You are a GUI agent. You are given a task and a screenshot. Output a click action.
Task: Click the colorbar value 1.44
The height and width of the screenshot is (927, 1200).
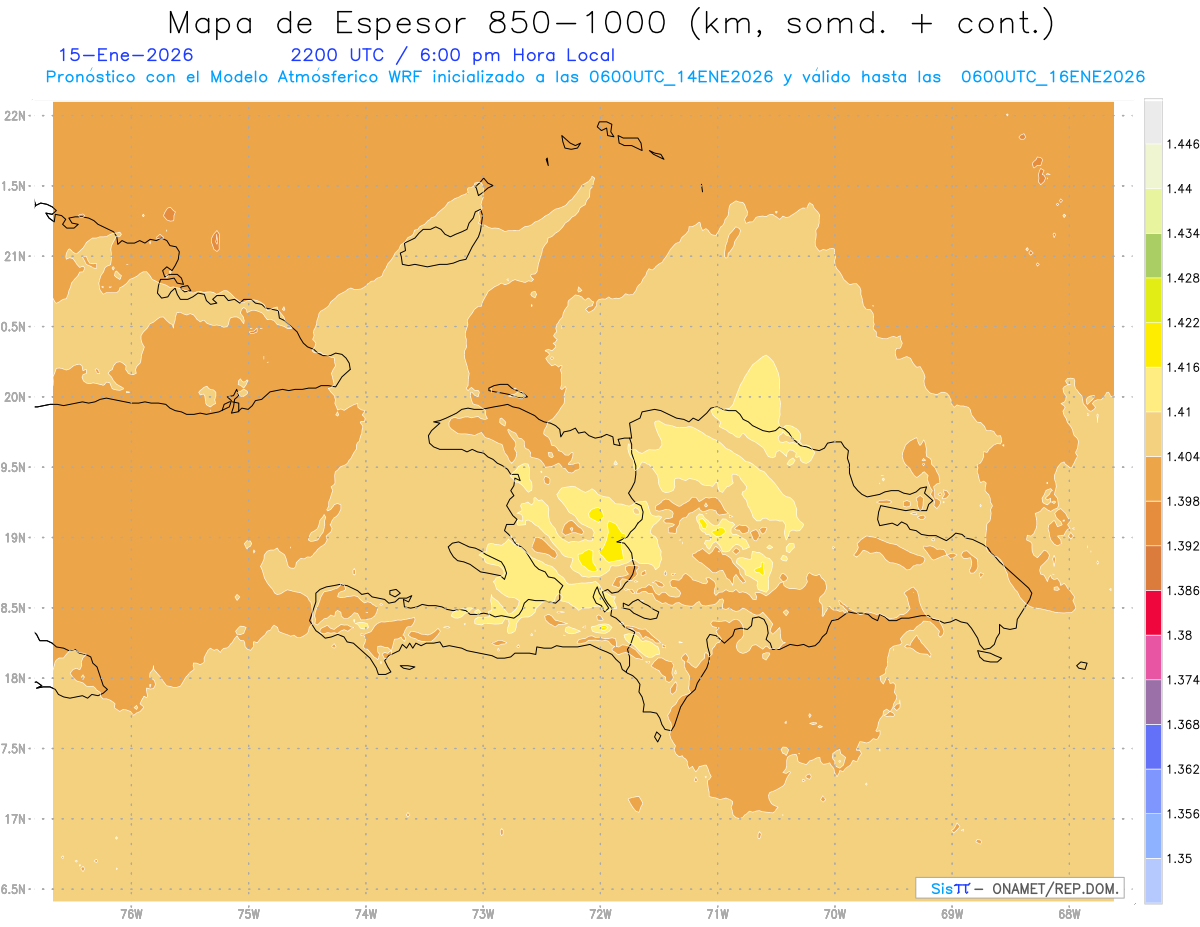point(1179,188)
